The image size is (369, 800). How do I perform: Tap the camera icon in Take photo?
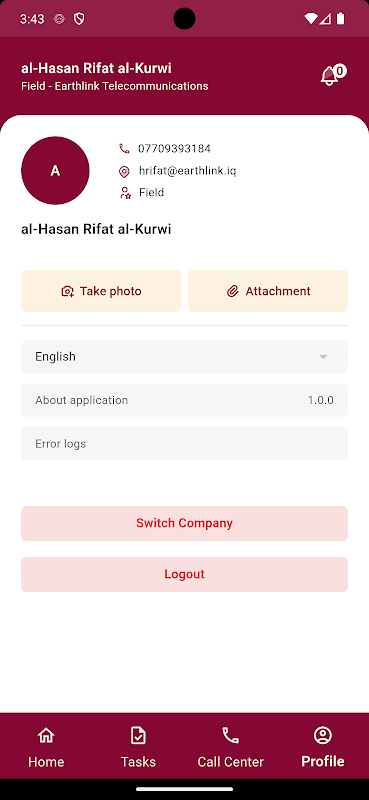point(67,291)
